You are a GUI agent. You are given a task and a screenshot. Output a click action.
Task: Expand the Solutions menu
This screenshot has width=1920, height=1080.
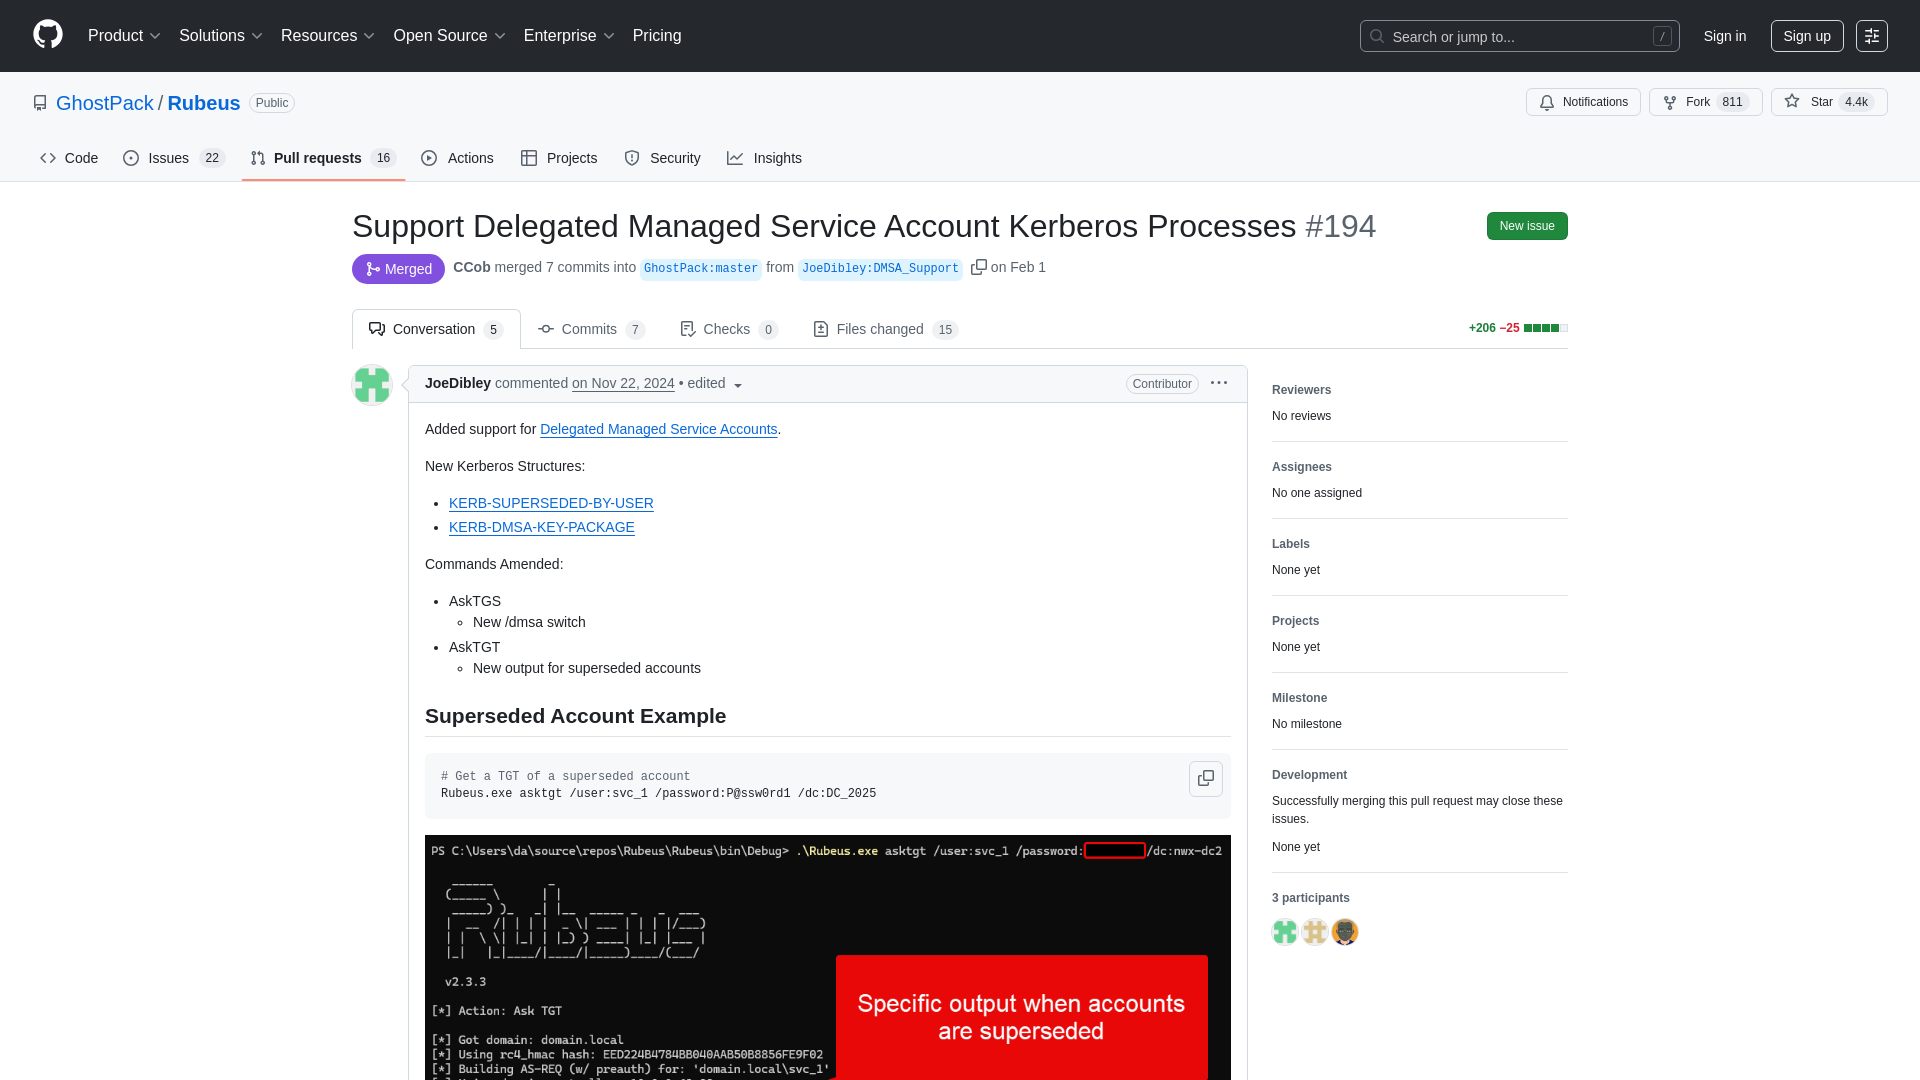(221, 36)
